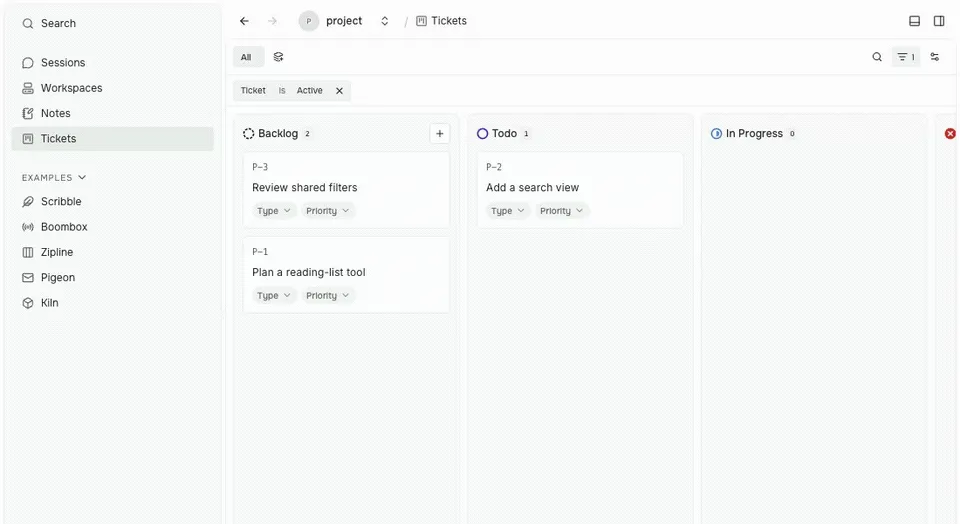This screenshot has width=960, height=524.
Task: Open the Scribble example
Action: 113,201
